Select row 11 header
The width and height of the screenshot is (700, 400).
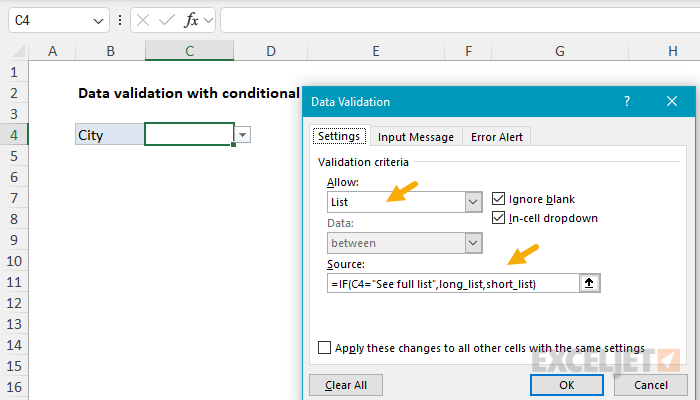click(14, 282)
